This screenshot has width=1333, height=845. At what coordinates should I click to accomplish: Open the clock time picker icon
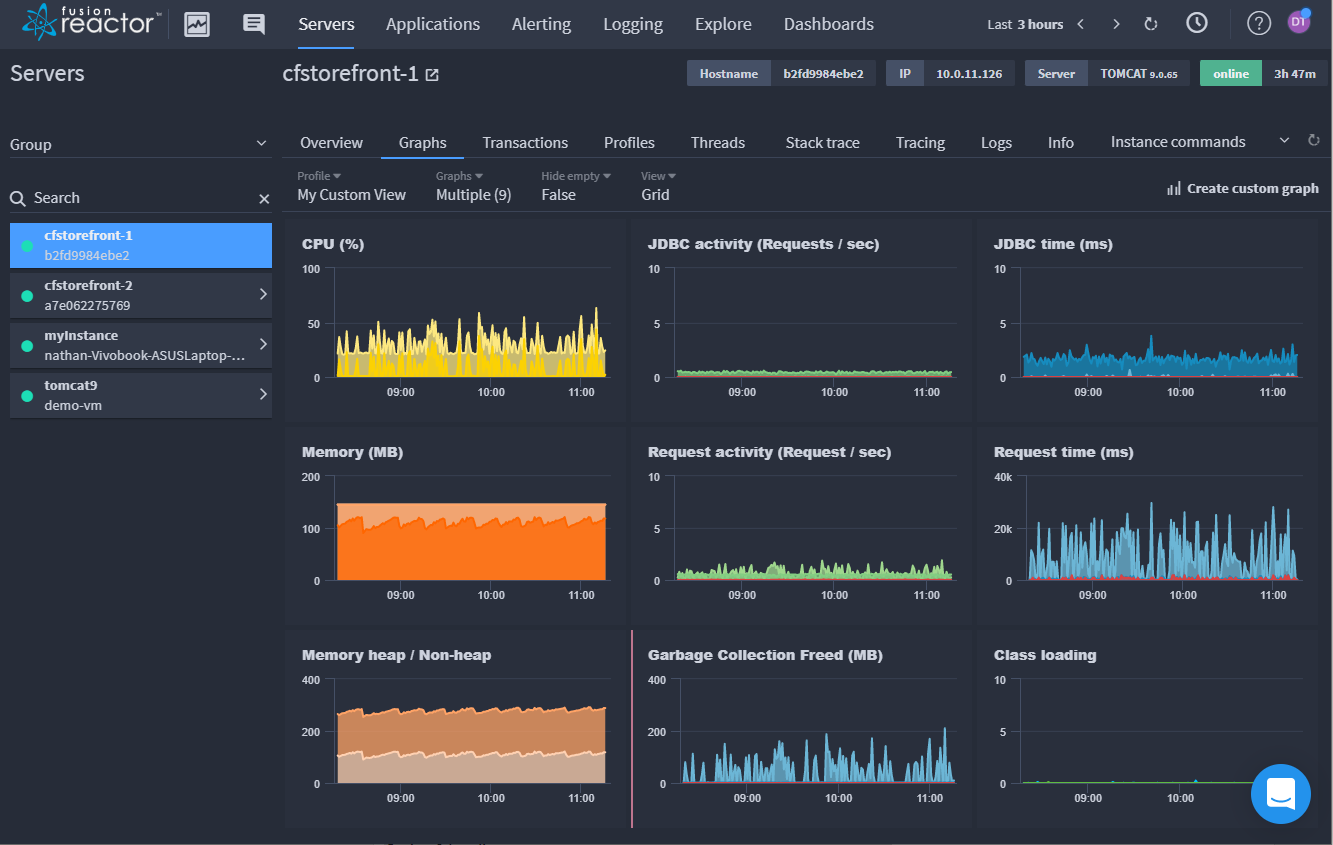pyautogui.click(x=1196, y=23)
